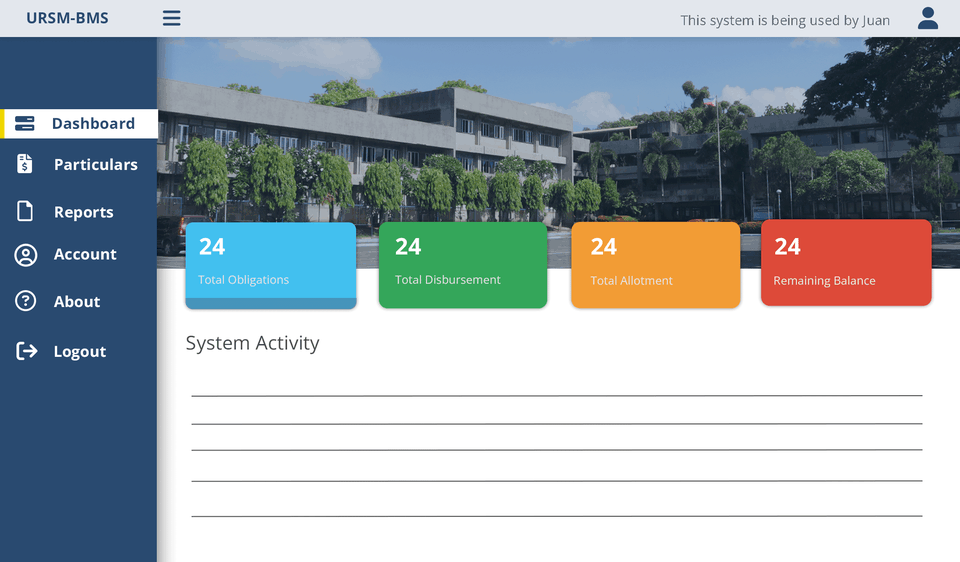Select the red Remaining Balance card
The width and height of the screenshot is (960, 562).
[x=845, y=264]
